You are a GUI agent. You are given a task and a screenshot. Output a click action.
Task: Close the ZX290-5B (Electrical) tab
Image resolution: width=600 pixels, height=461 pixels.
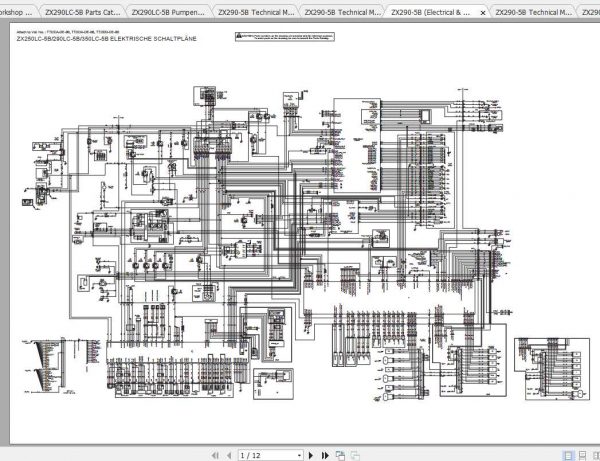(483, 13)
